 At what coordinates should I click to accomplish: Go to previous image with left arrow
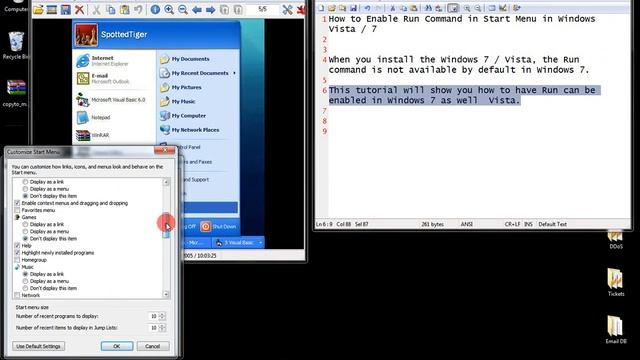click(x=197, y=9)
